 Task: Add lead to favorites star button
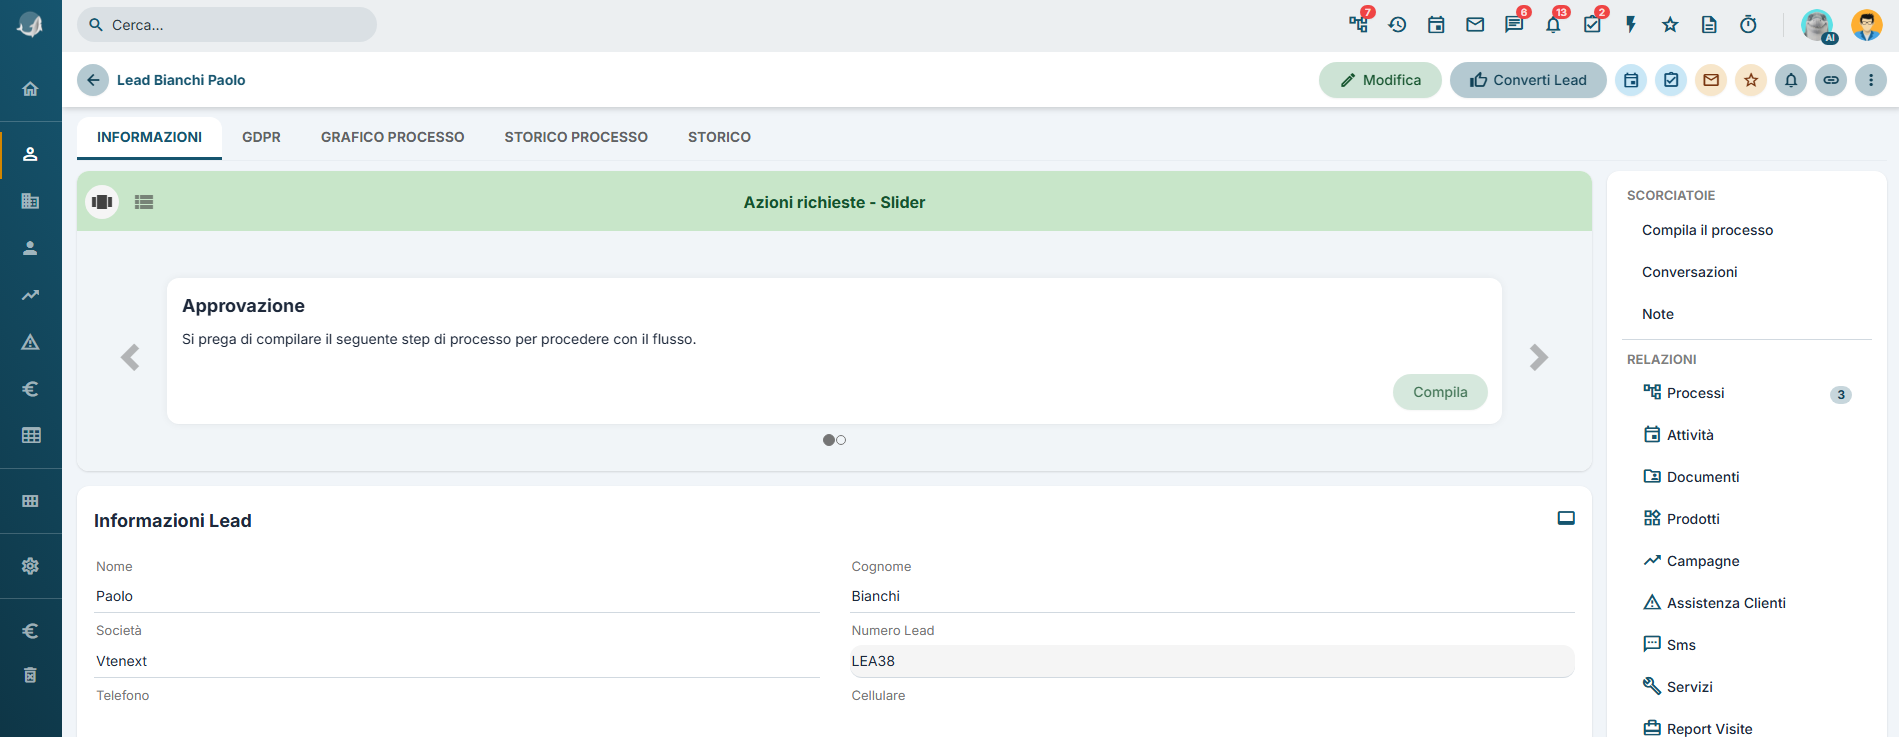pyautogui.click(x=1751, y=80)
